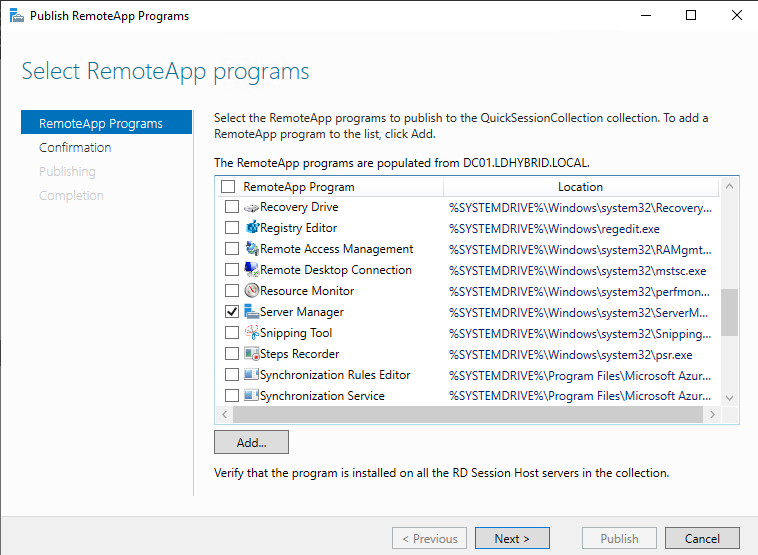Check the Registry Editor checkbox
The image size is (758, 555).
click(x=232, y=228)
